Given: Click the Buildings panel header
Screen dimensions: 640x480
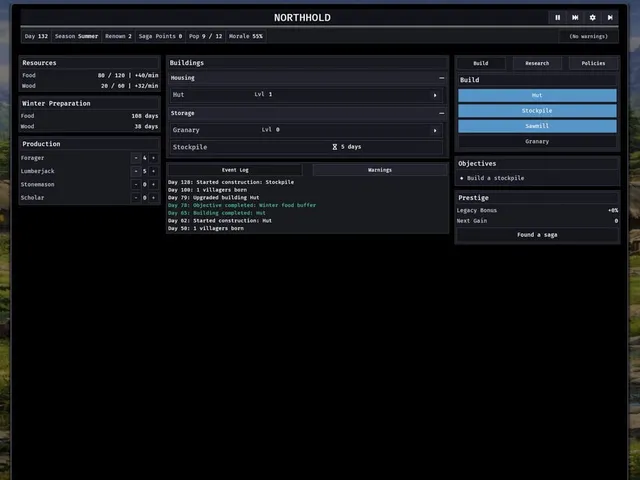Looking at the screenshot, I should [308, 63].
